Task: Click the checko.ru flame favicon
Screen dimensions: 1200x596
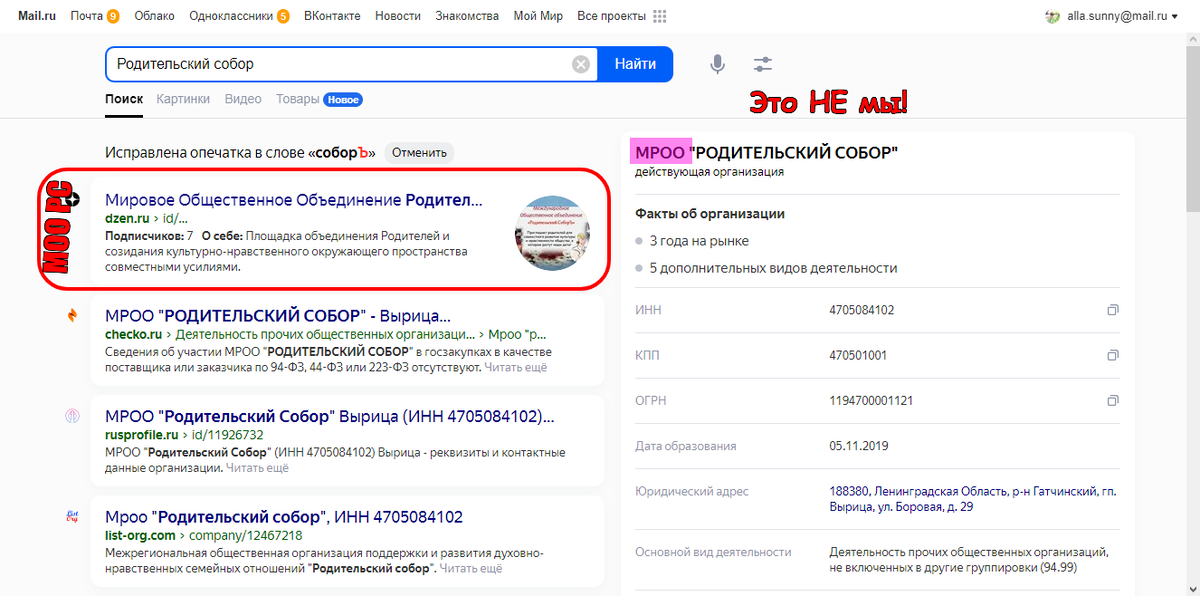Action: pos(72,315)
